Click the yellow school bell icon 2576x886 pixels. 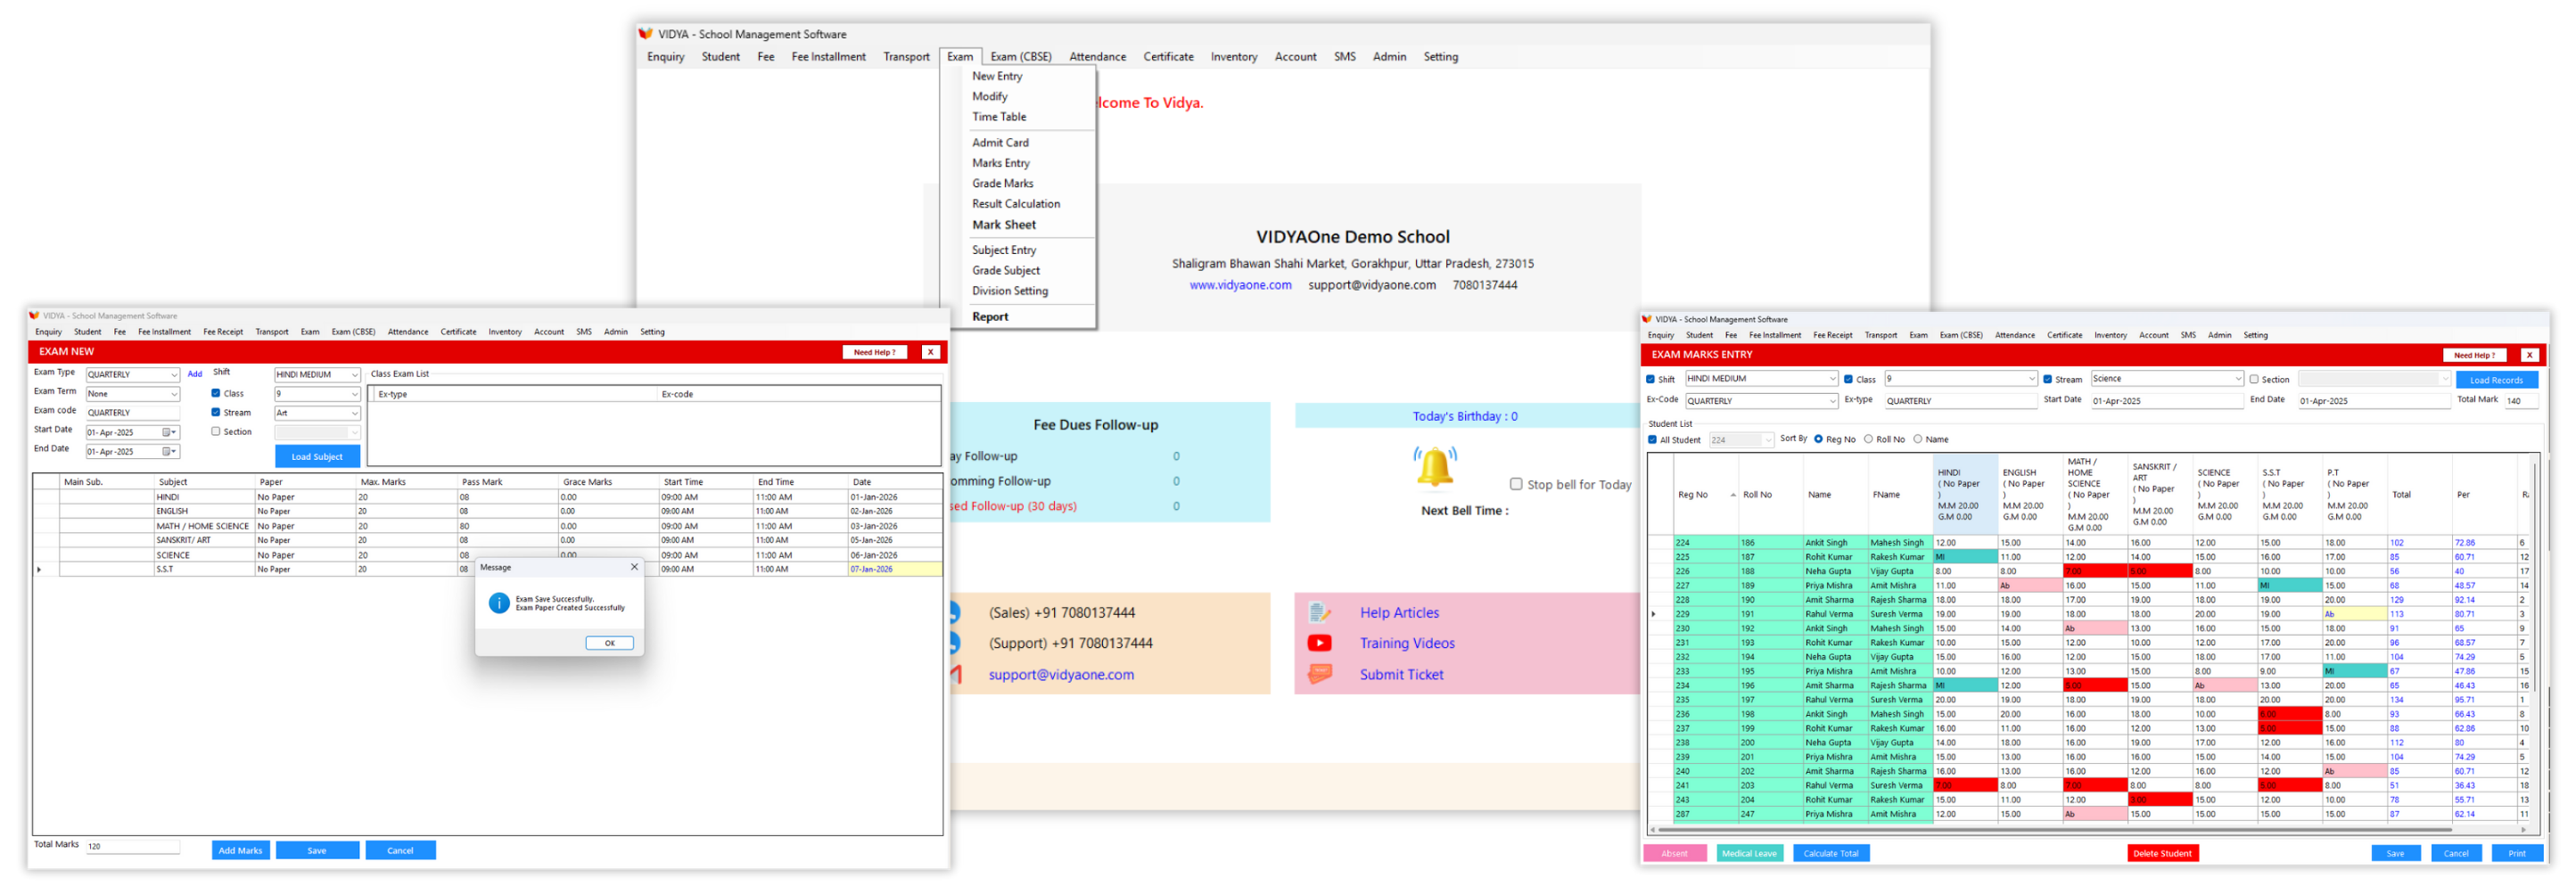1435,467
